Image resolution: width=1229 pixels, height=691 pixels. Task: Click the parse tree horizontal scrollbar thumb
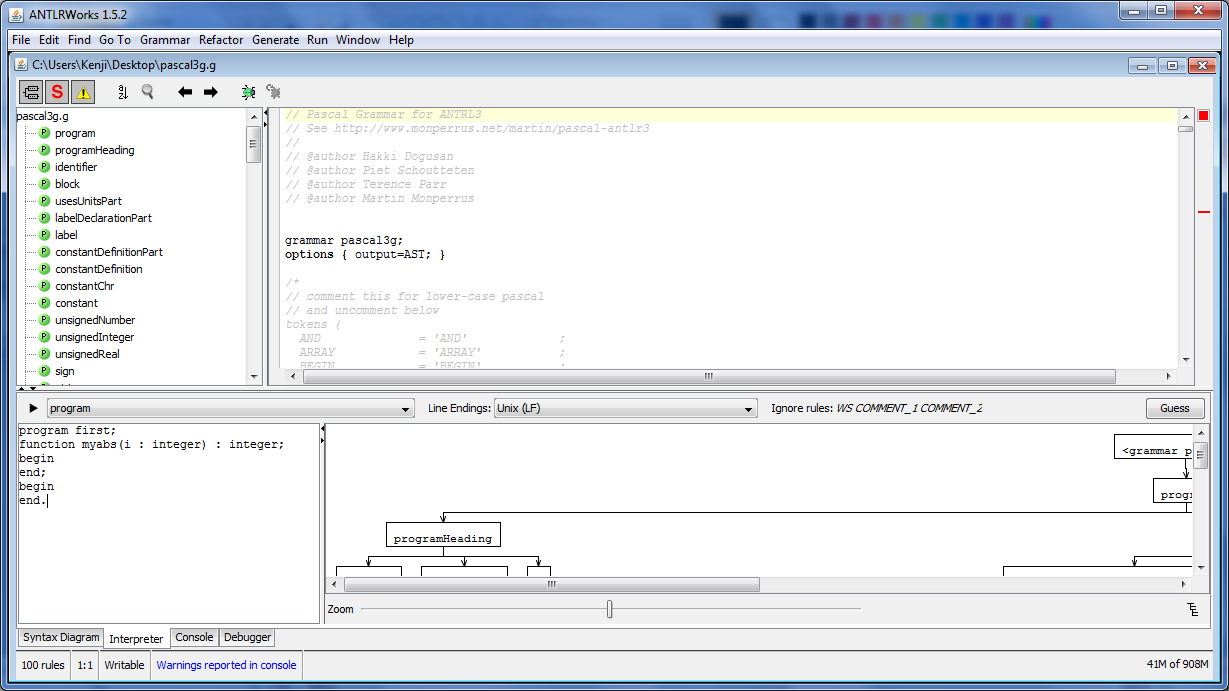551,585
